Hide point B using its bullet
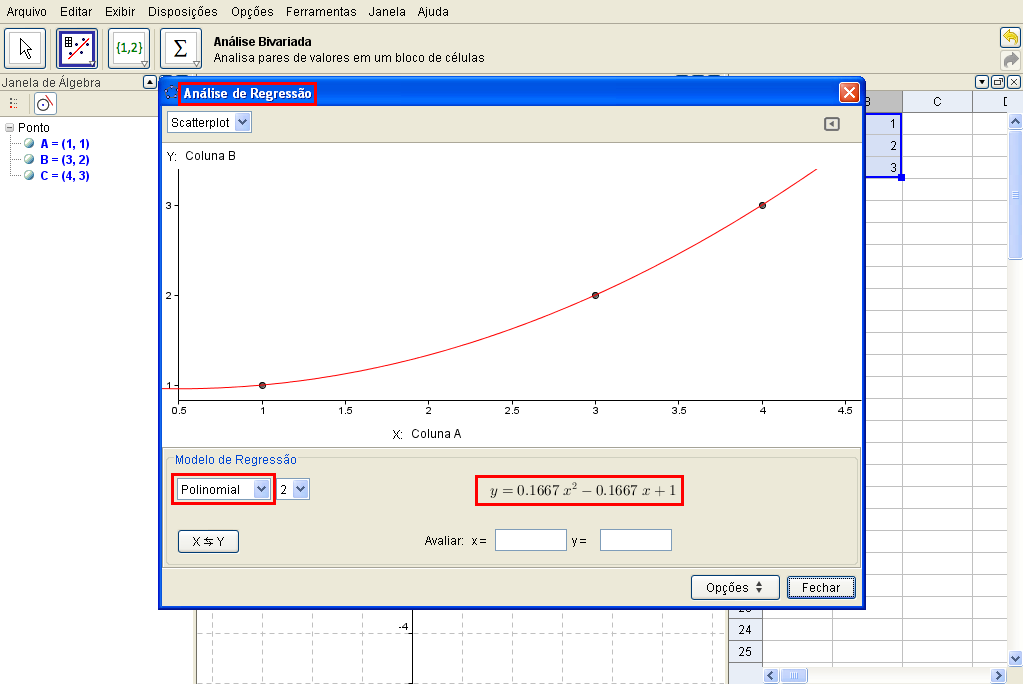The height and width of the screenshot is (684, 1023). tap(29, 160)
